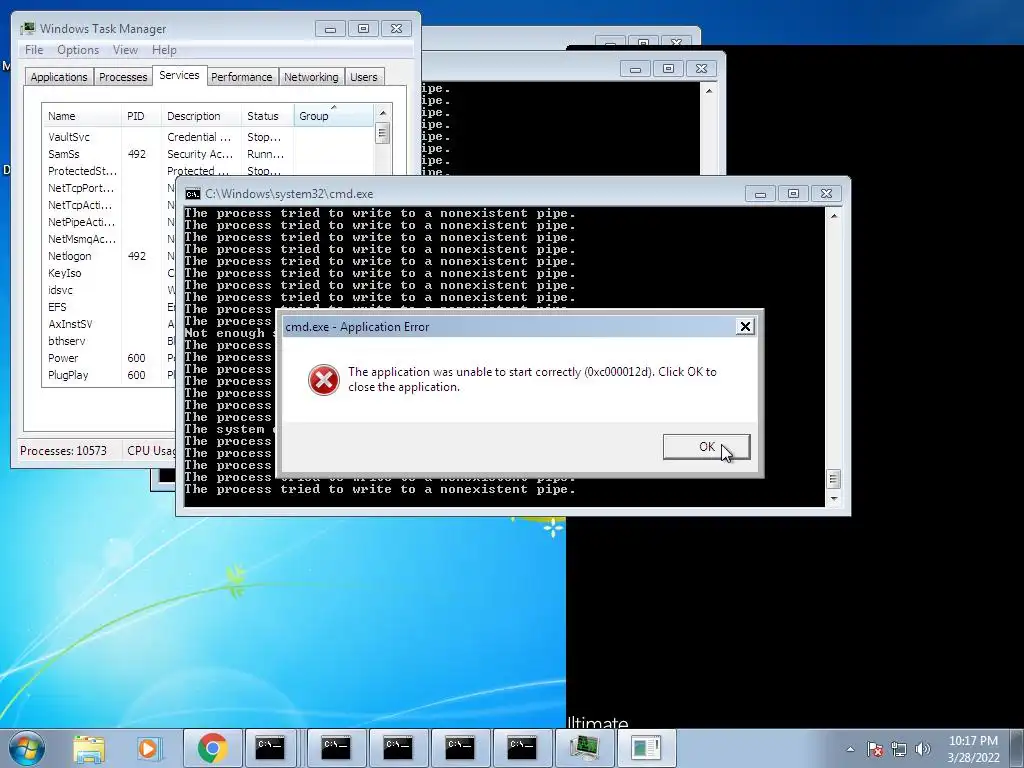Close the cmd.exe Application Error dialog
The width and height of the screenshot is (1024, 768).
[x=745, y=327]
